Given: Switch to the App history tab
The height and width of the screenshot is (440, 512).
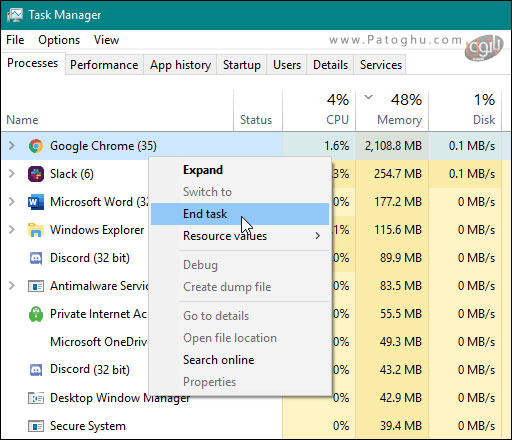Looking at the screenshot, I should click(x=180, y=65).
